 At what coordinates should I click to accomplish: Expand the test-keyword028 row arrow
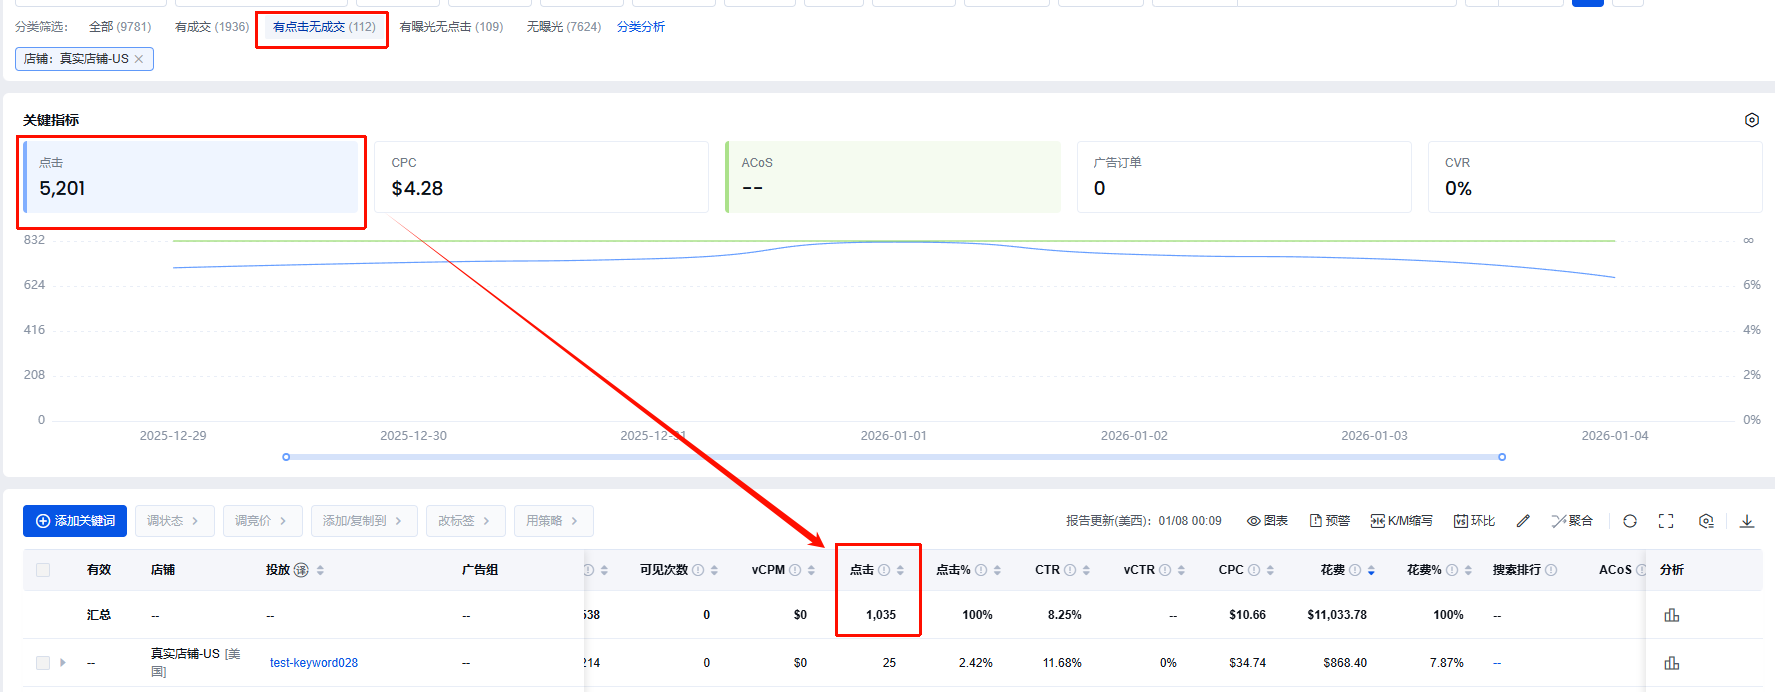(x=63, y=663)
